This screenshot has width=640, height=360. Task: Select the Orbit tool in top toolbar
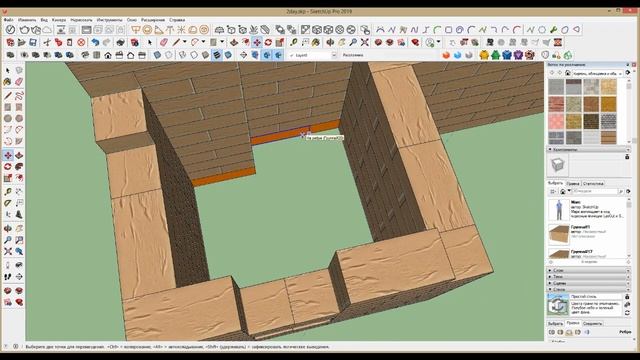click(x=330, y=42)
